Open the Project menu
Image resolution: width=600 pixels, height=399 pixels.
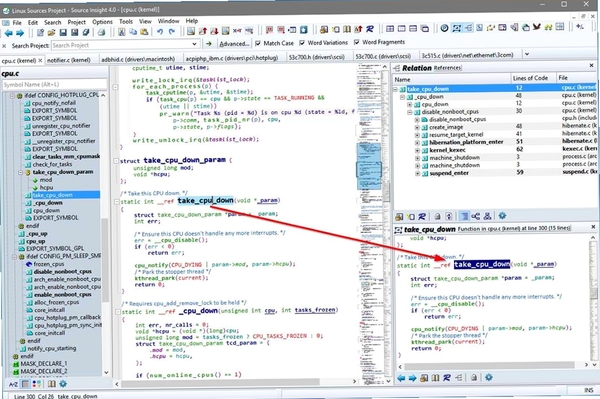click(77, 22)
